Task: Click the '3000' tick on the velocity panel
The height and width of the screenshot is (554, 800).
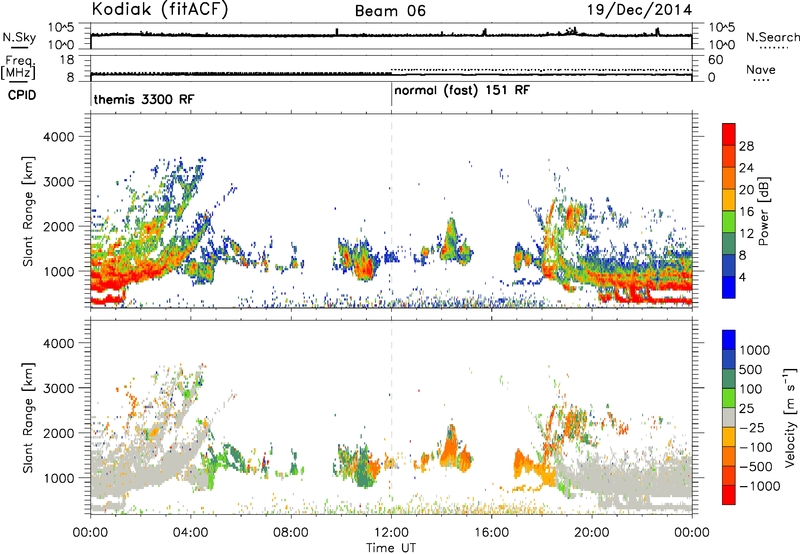Action: click(x=58, y=388)
